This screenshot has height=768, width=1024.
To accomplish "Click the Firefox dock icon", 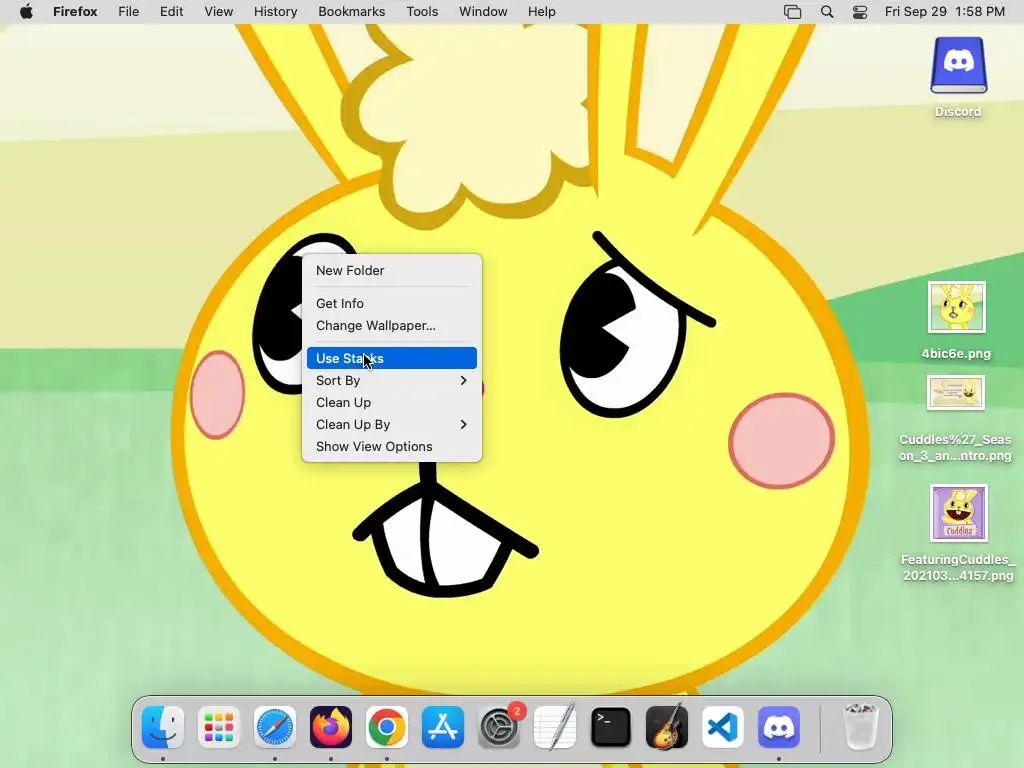I will pos(330,727).
